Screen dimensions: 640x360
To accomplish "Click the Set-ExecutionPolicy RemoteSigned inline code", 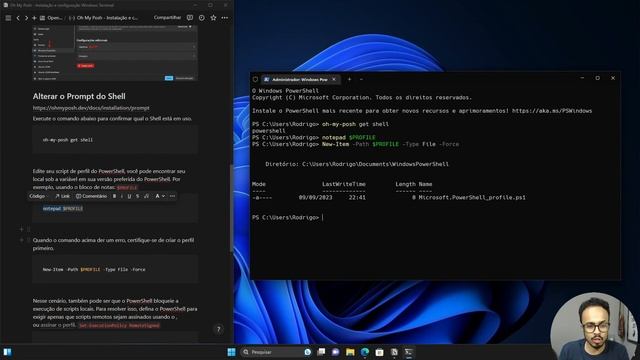I will (119, 326).
